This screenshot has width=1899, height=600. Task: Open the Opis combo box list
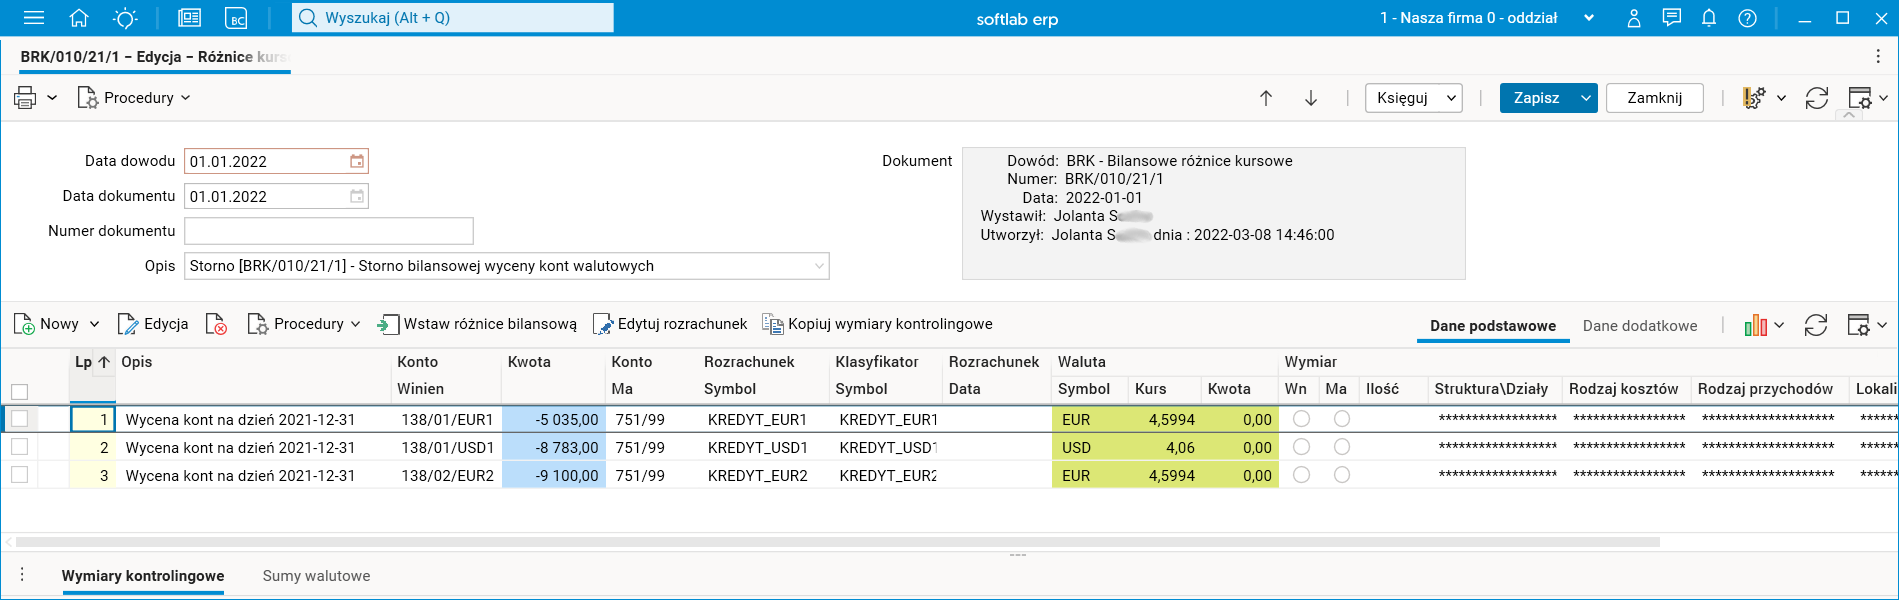[x=819, y=266]
